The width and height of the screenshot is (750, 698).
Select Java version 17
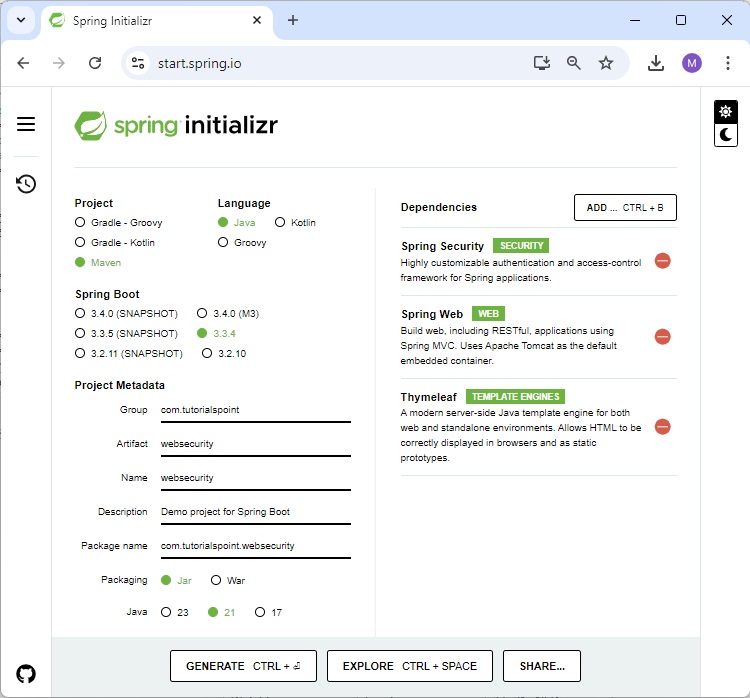tap(268, 612)
